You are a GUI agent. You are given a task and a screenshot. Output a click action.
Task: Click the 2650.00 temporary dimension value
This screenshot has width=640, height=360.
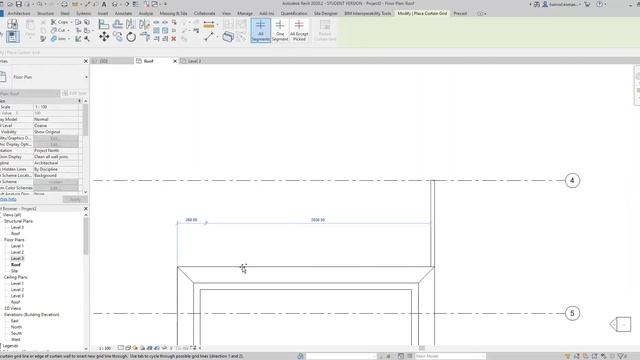[x=318, y=220]
